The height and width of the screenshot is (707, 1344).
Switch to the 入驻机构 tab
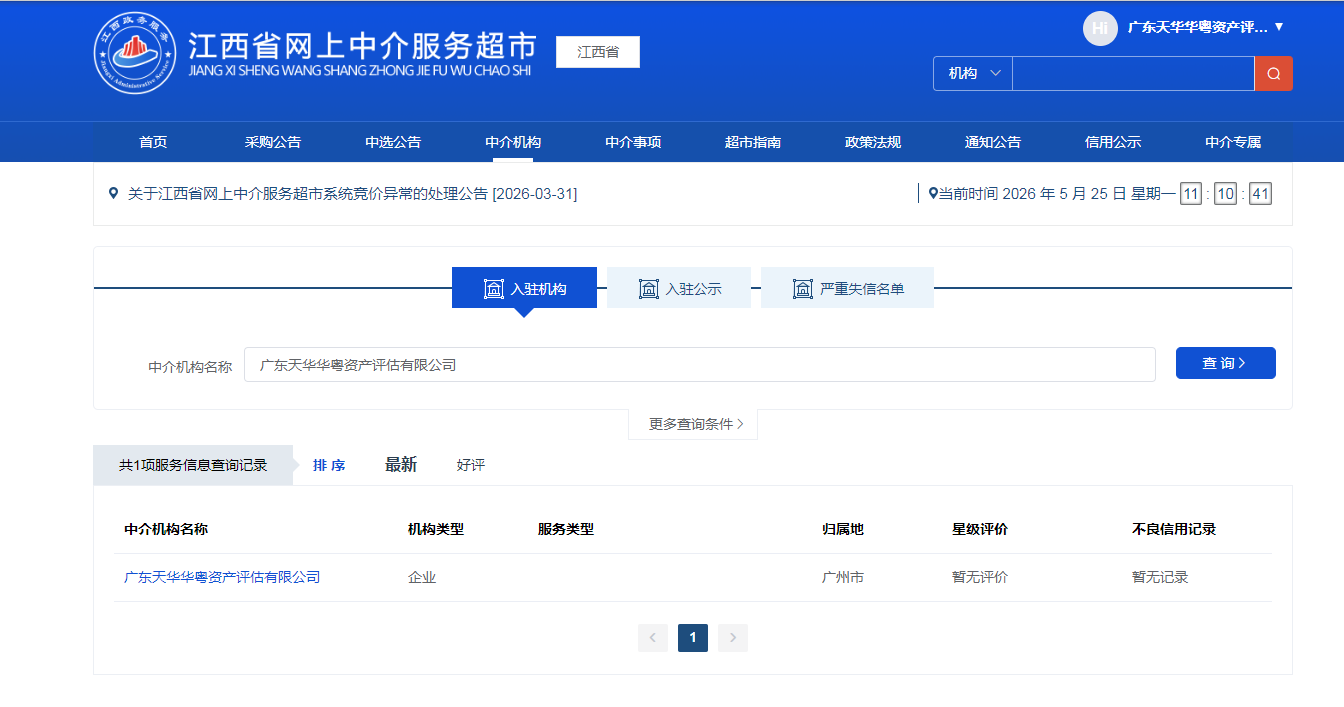(524, 288)
